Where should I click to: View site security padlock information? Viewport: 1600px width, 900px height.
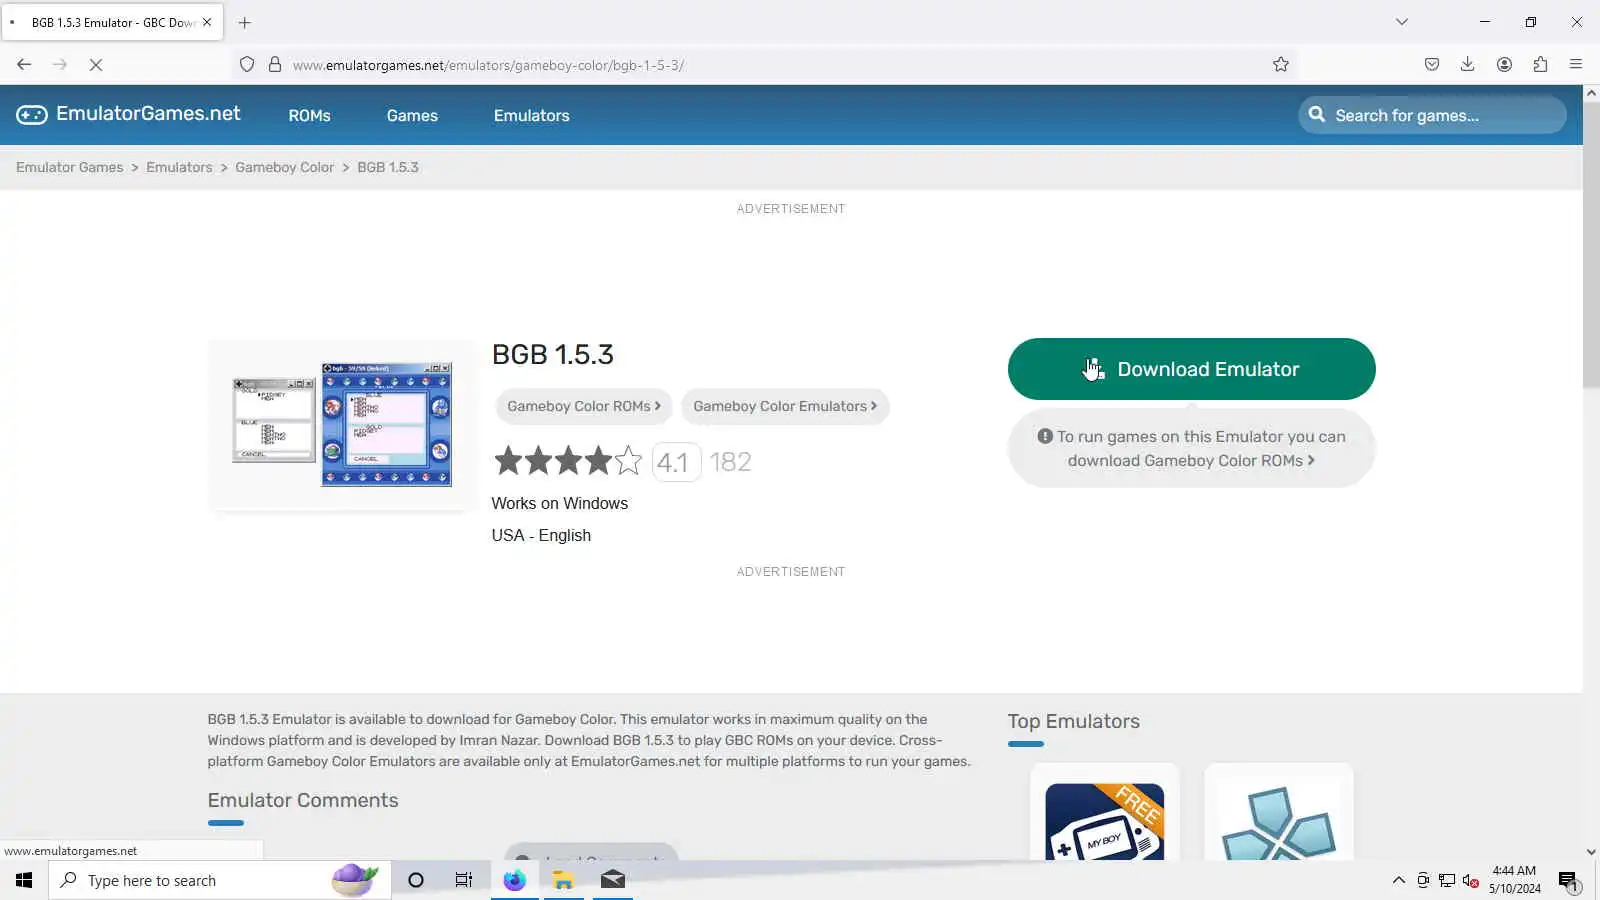click(275, 65)
